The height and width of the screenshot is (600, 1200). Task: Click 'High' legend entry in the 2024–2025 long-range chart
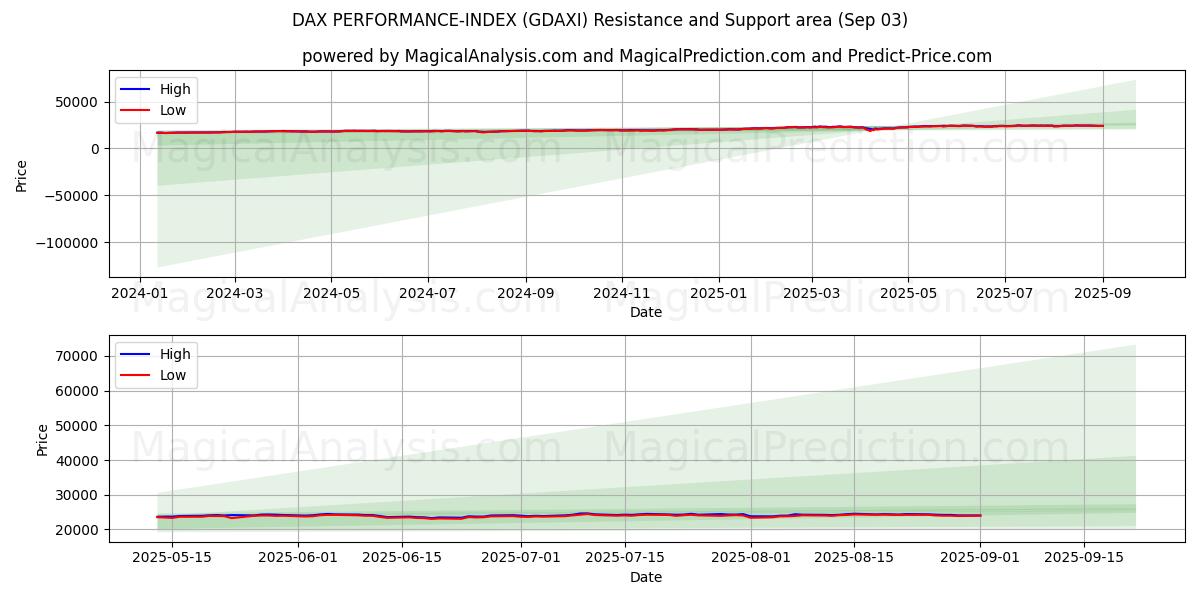click(x=156, y=89)
